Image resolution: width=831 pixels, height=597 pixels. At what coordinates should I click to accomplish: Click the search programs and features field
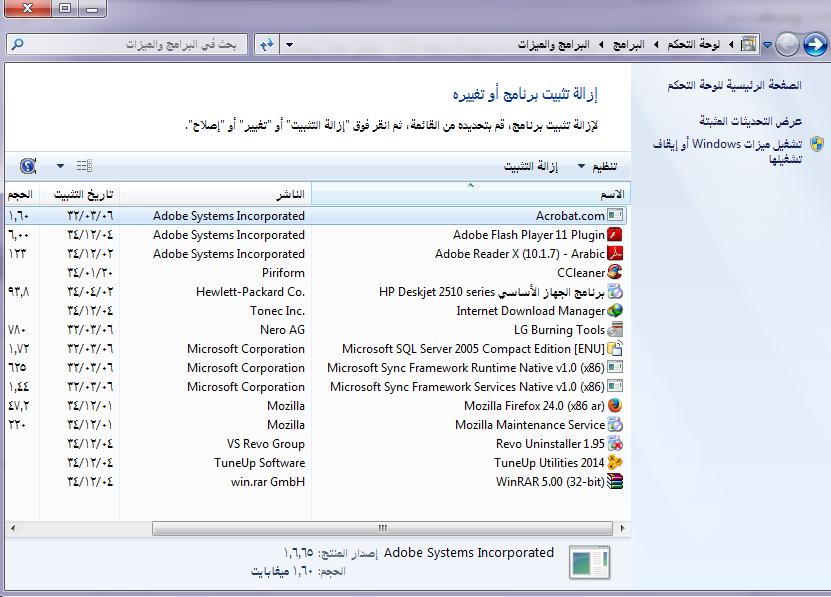pos(127,45)
